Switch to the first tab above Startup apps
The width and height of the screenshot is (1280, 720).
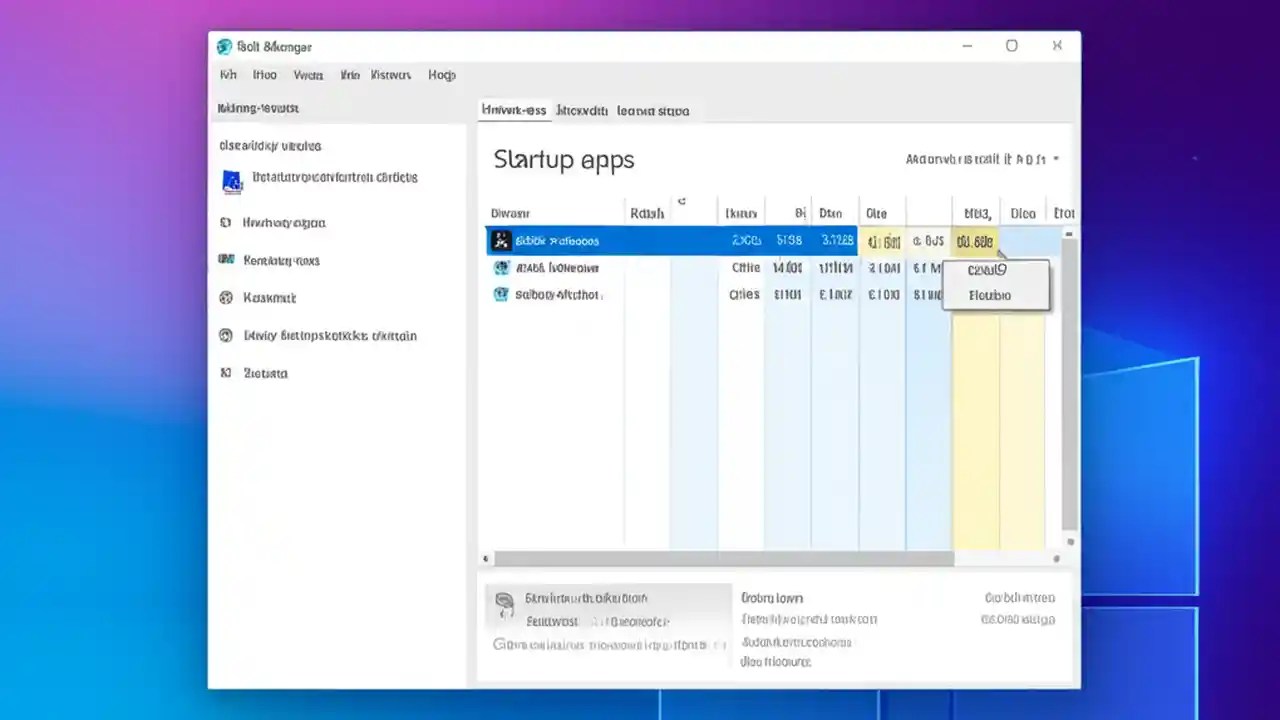[513, 111]
